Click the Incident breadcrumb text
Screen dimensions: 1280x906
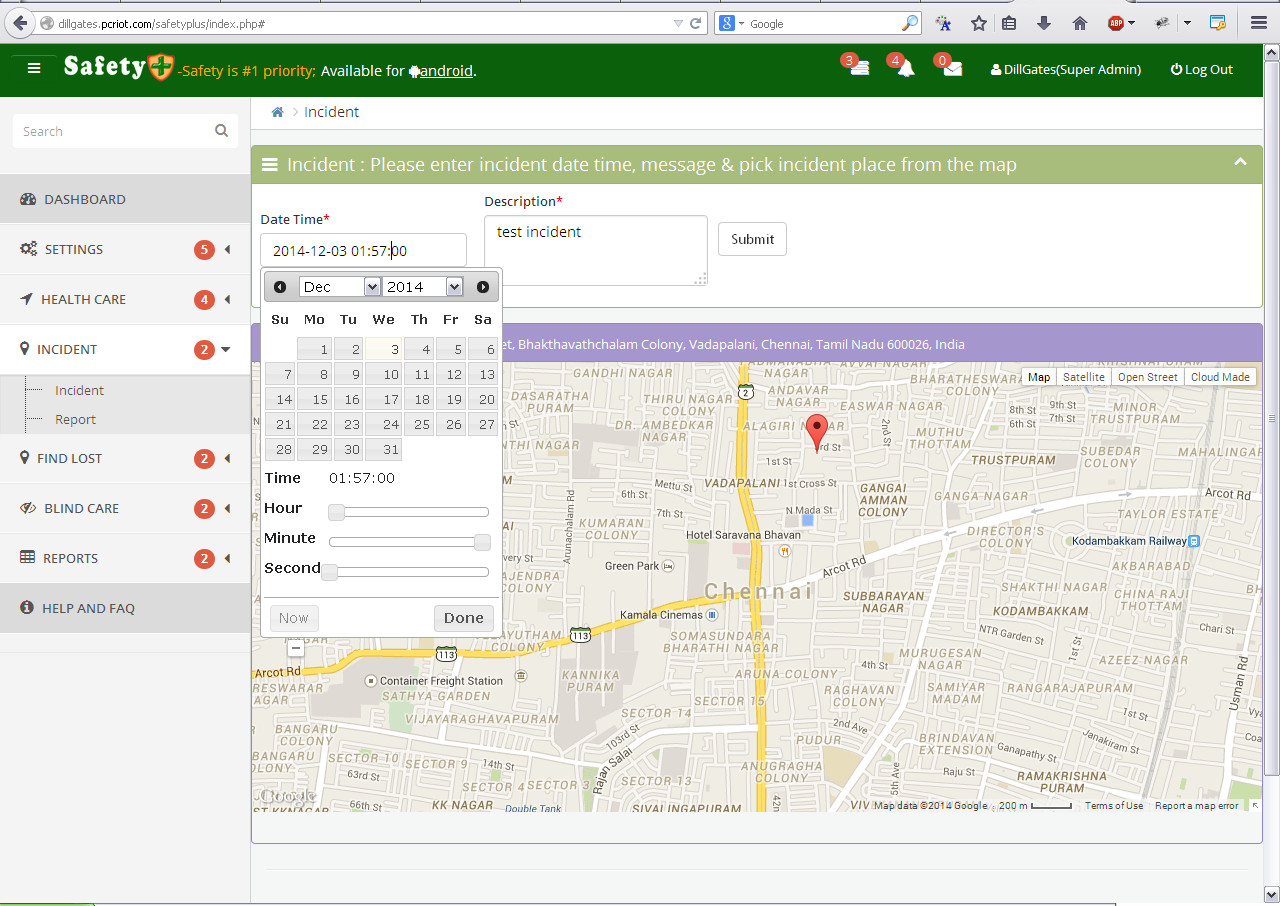pos(331,112)
